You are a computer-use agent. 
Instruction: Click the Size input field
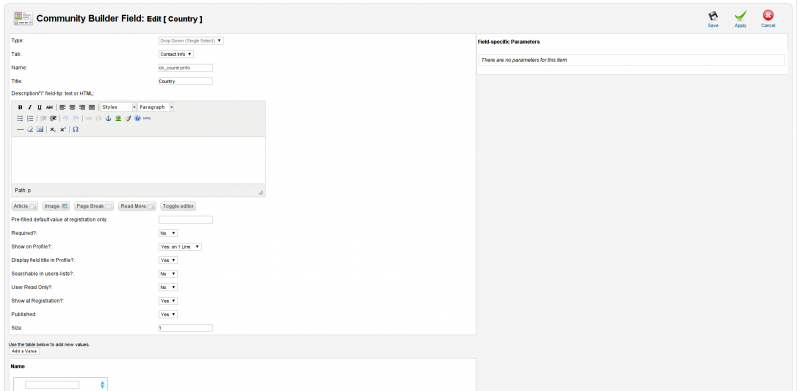coord(185,328)
